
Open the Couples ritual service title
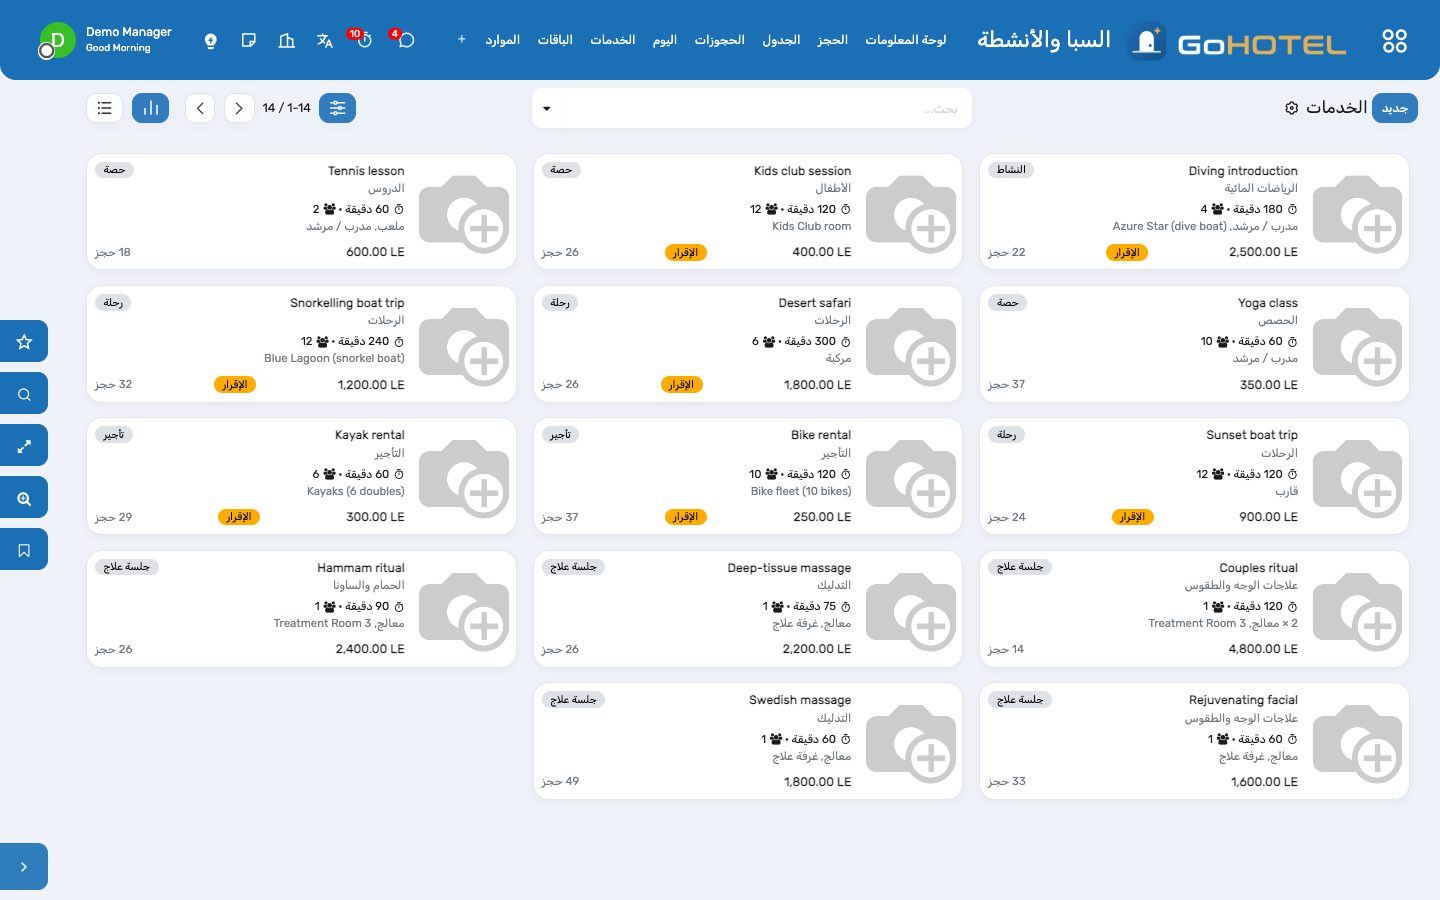tap(1258, 568)
